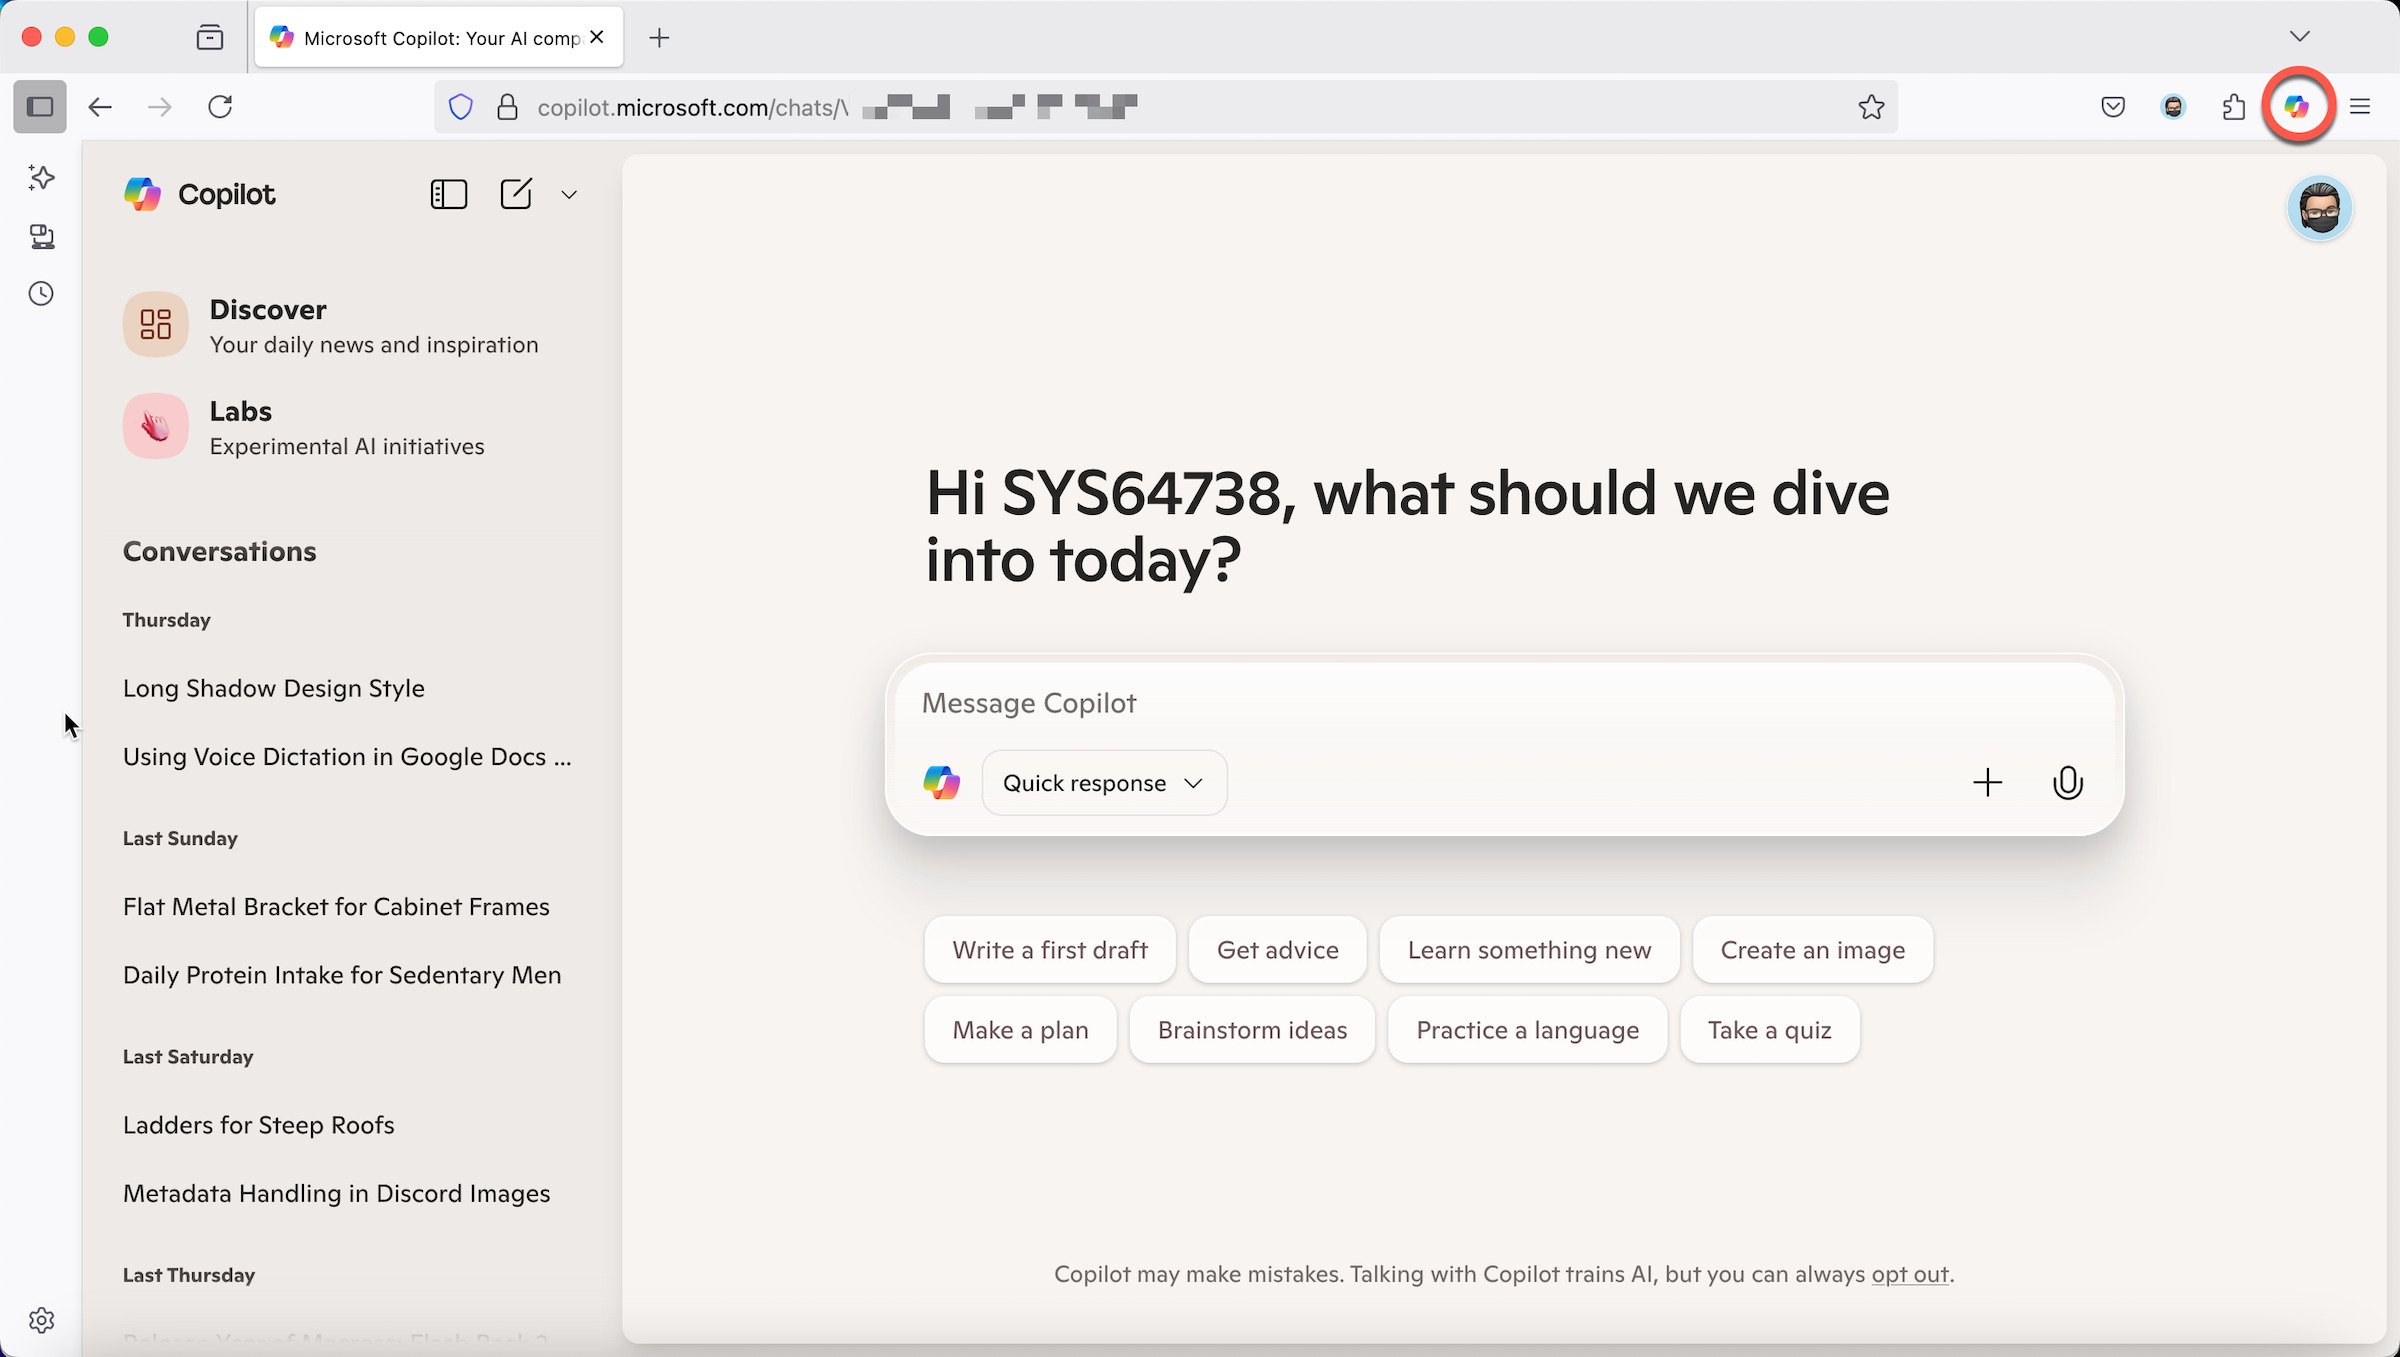Open the Quick response mode dropdown
Screen dimensions: 2400x1357
click(1104, 783)
